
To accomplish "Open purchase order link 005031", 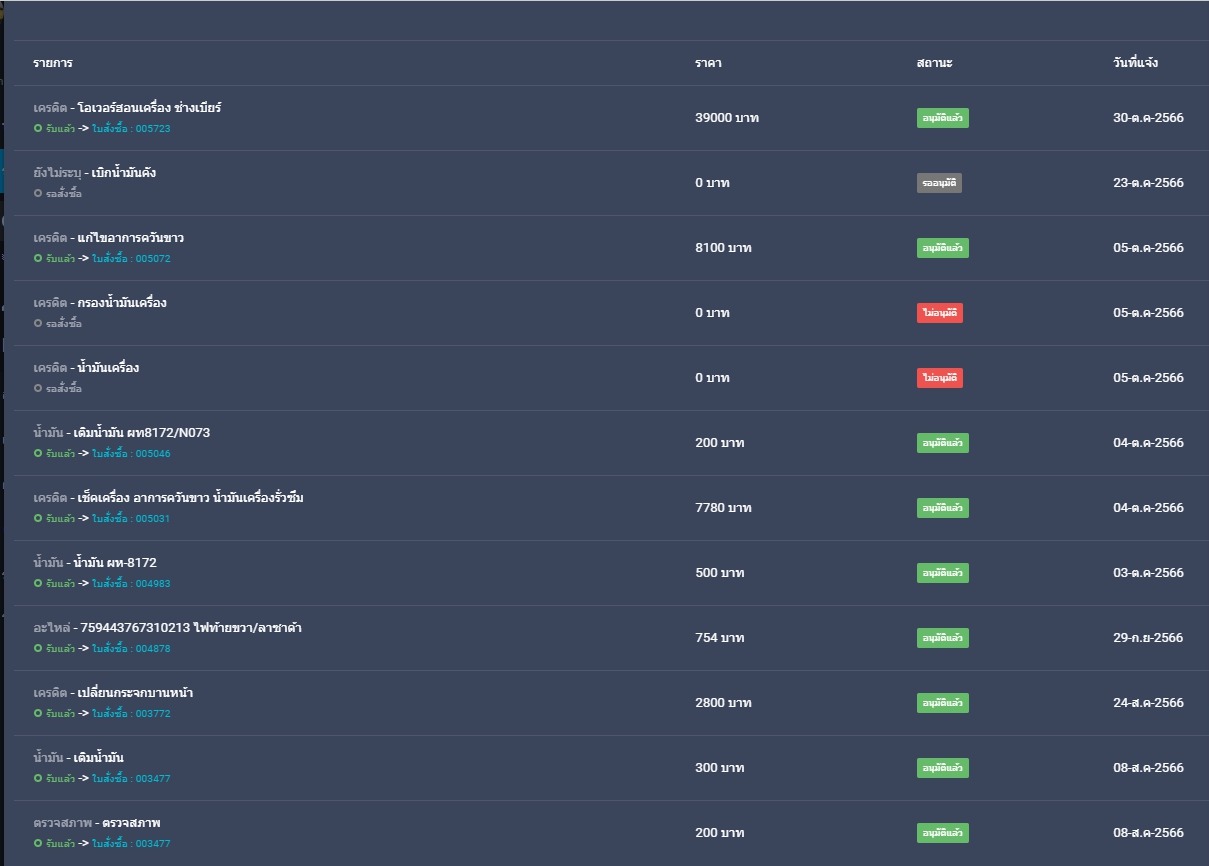I will [x=131, y=519].
